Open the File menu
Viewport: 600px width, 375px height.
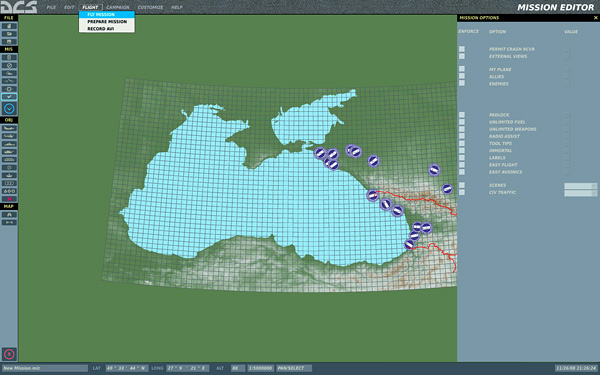click(x=51, y=7)
